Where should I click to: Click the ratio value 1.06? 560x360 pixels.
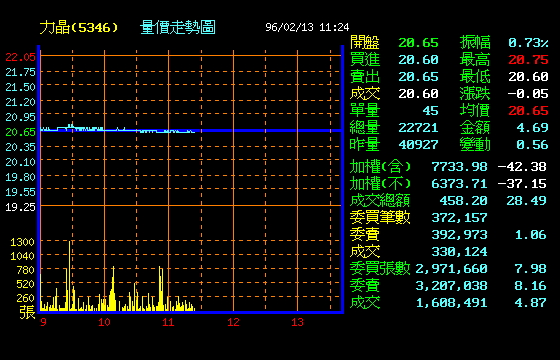[530, 235]
